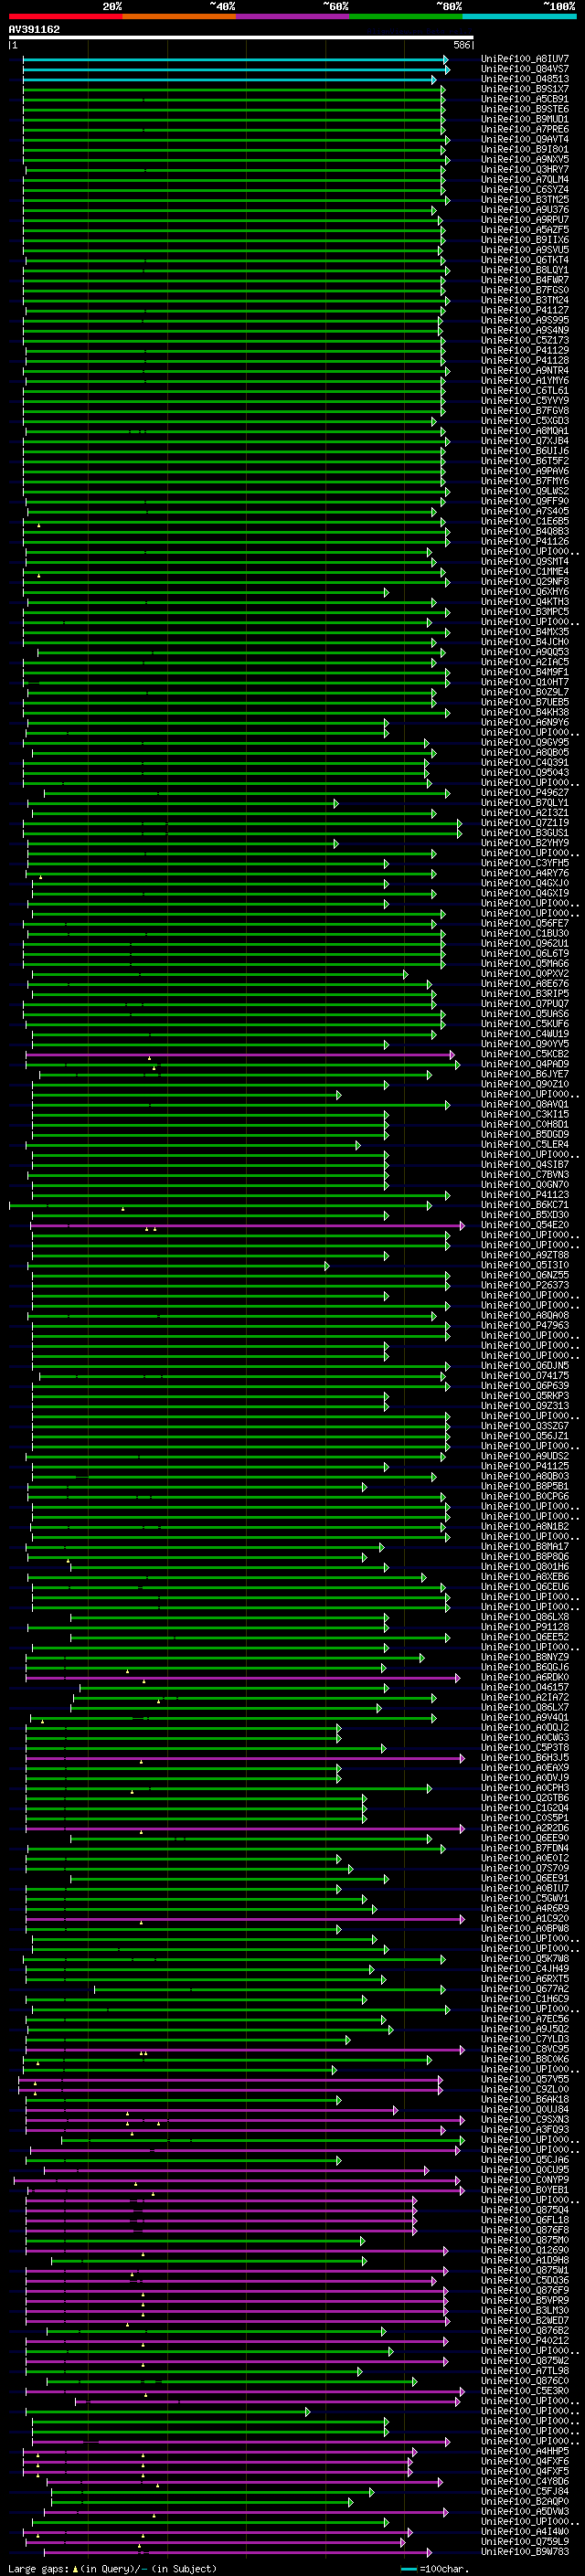Click the cyan ~100% identity legend segment

pyautogui.click(x=519, y=16)
